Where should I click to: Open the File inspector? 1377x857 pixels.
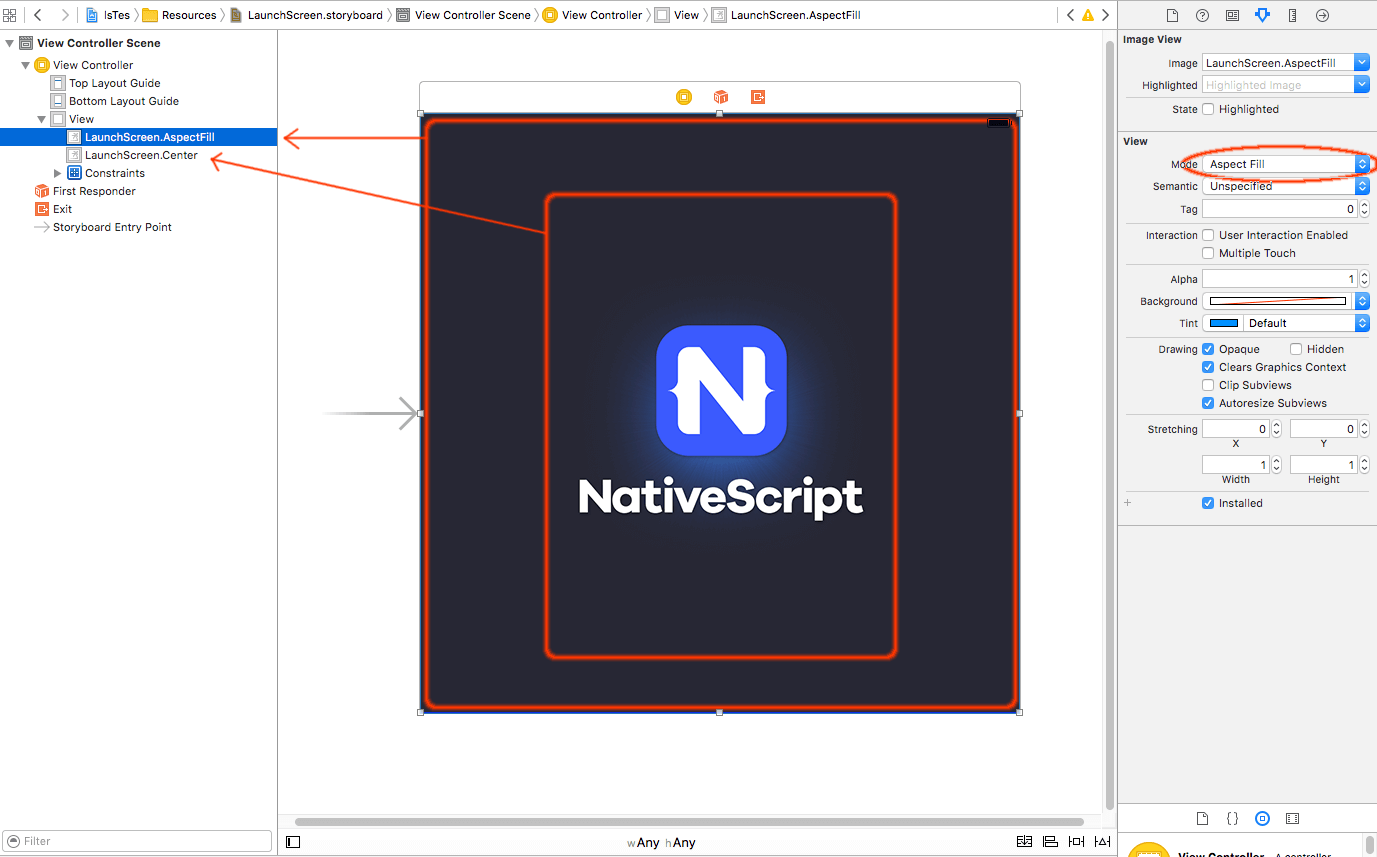(x=1171, y=15)
